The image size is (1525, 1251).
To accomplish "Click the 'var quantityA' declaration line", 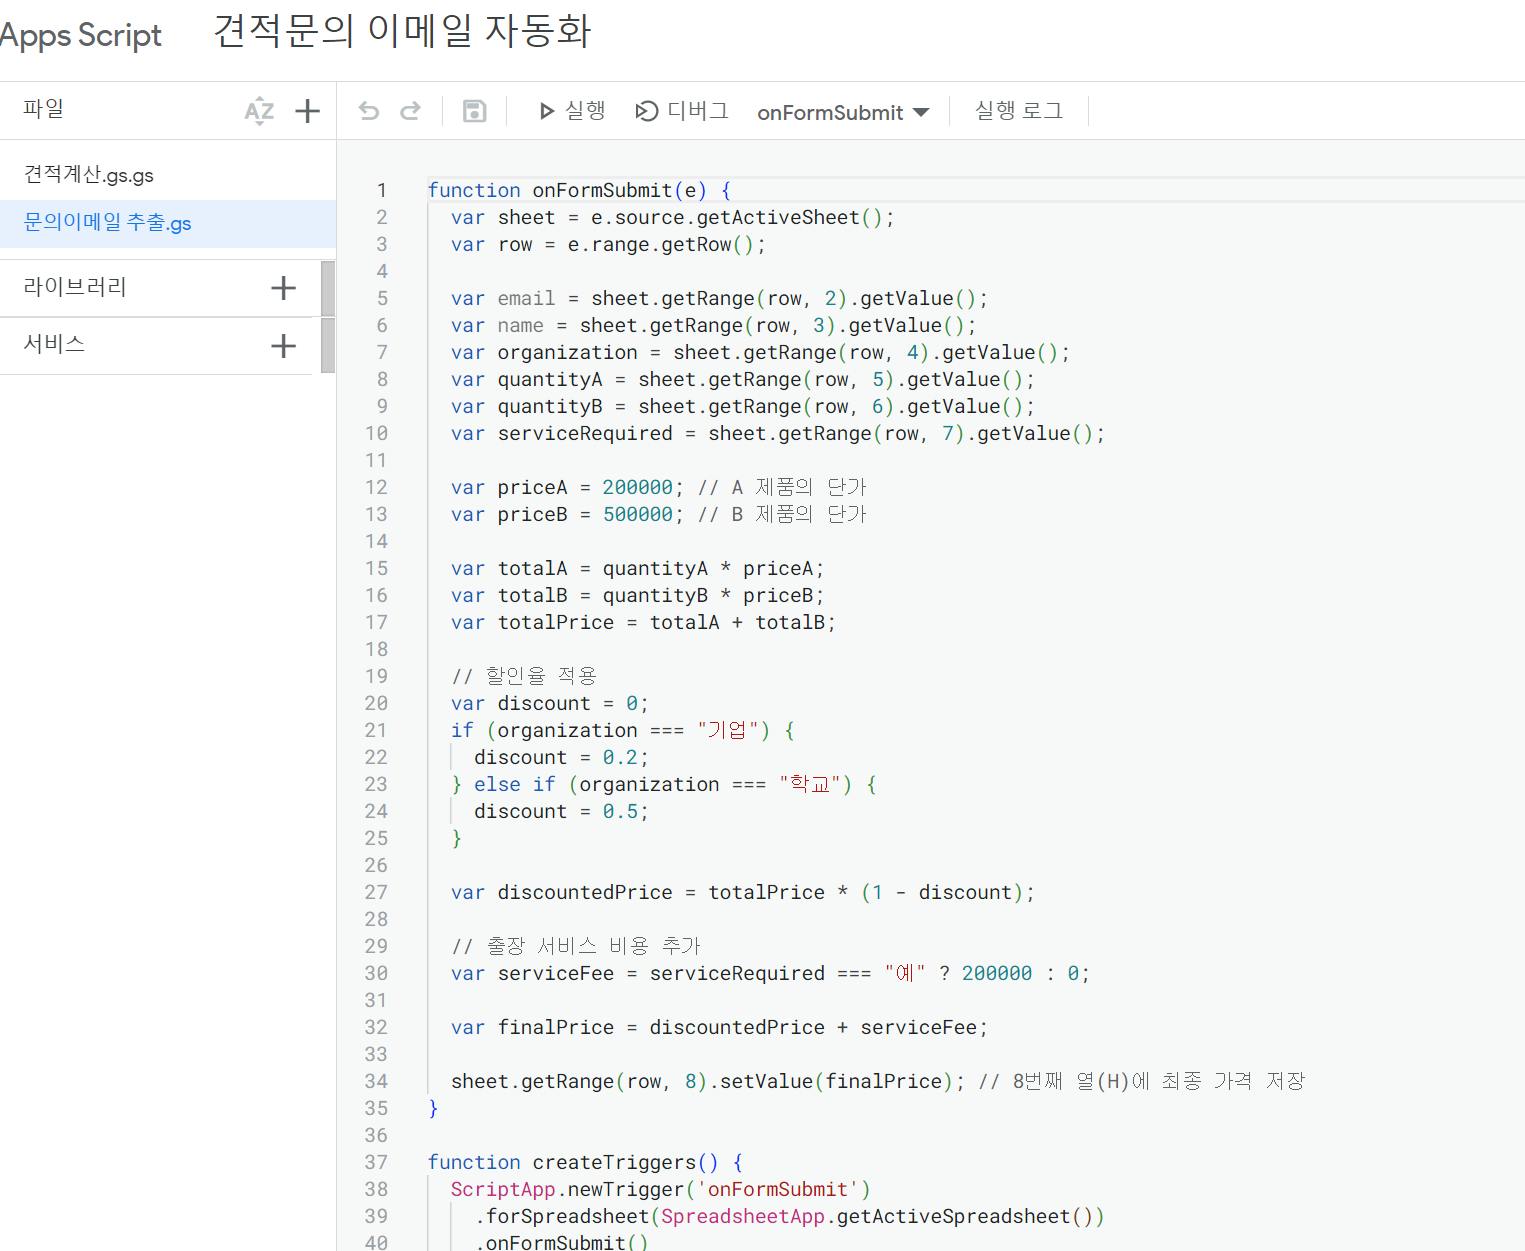I will point(743,379).
